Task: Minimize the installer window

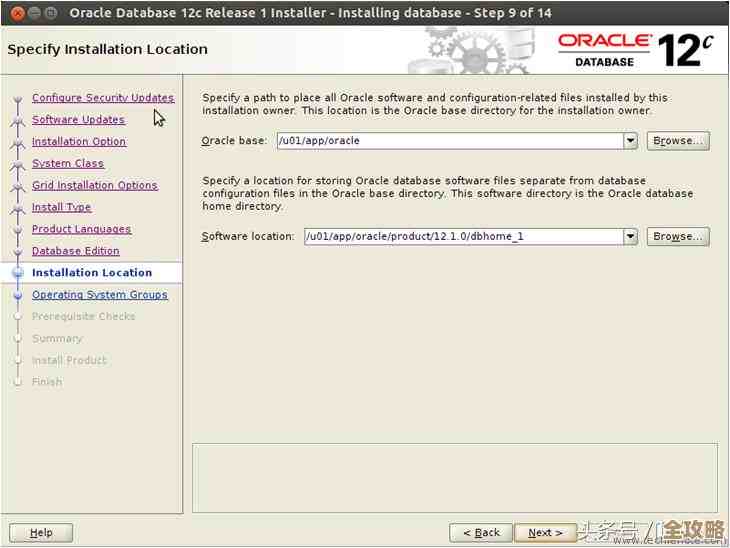Action: click(x=34, y=13)
